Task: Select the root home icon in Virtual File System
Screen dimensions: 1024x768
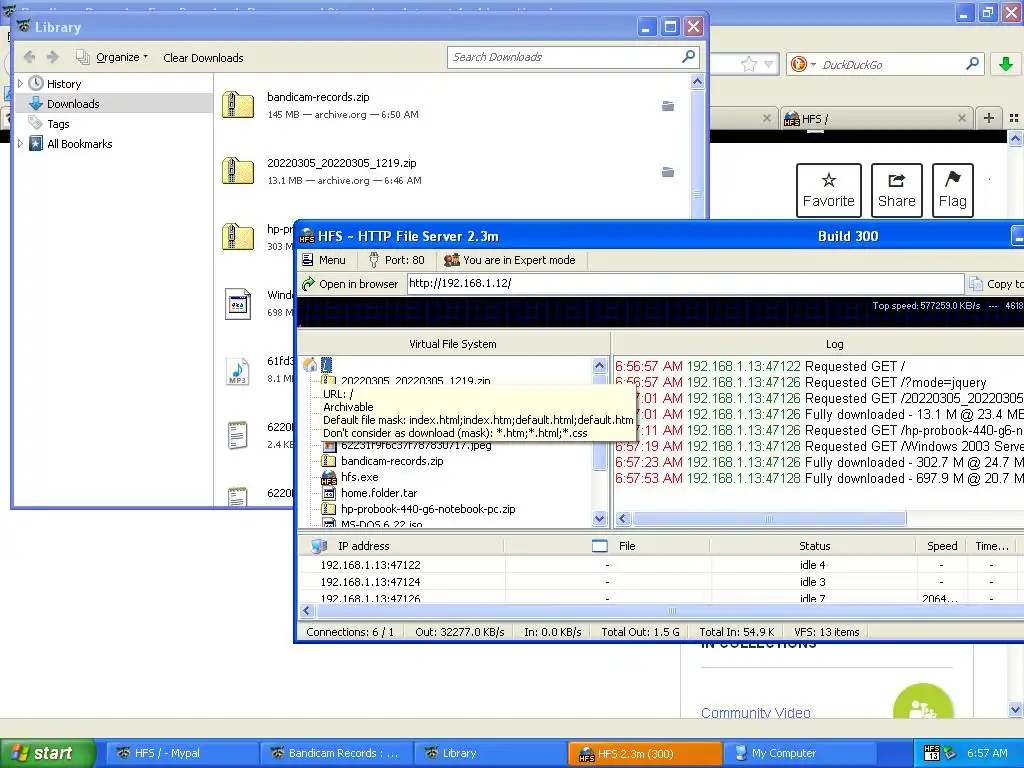Action: (x=310, y=364)
